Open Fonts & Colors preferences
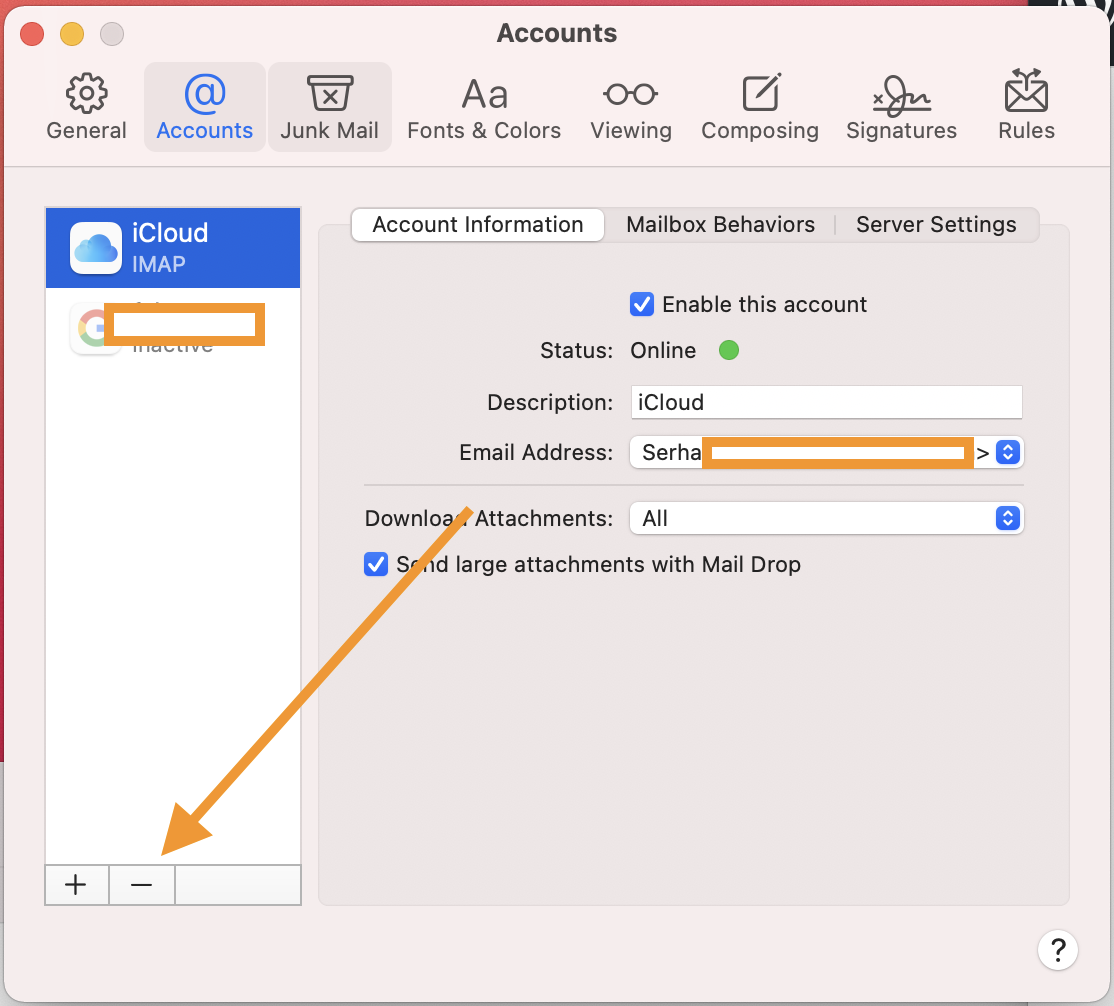The image size is (1114, 1006). 484,107
